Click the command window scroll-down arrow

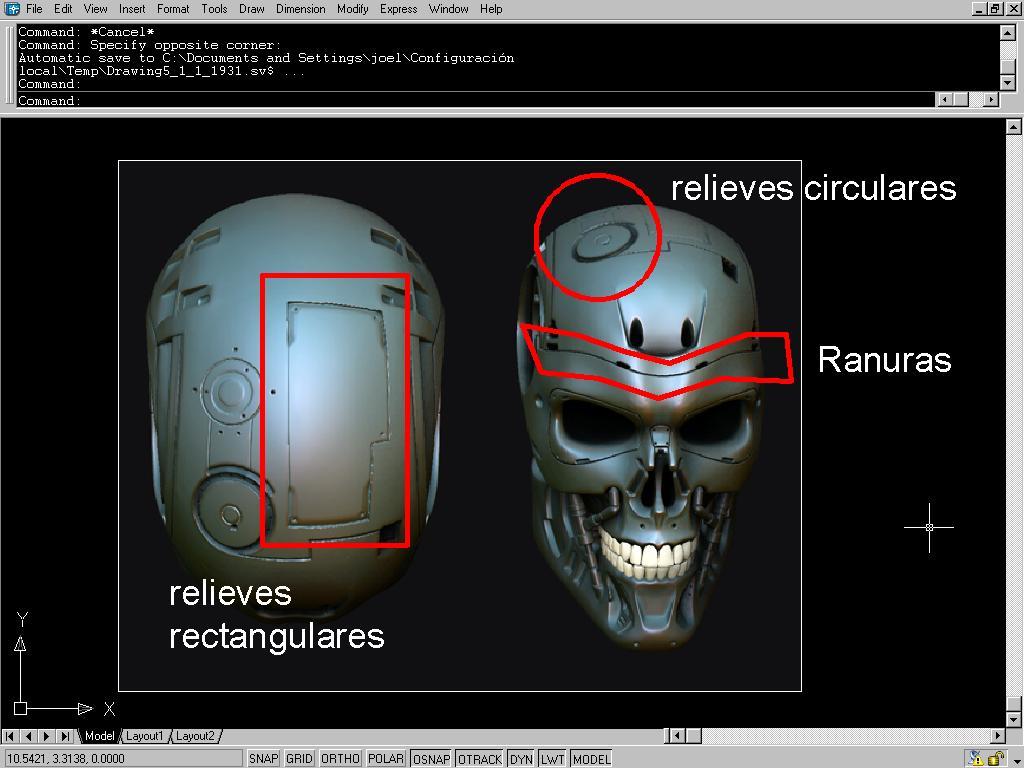pos(1008,83)
